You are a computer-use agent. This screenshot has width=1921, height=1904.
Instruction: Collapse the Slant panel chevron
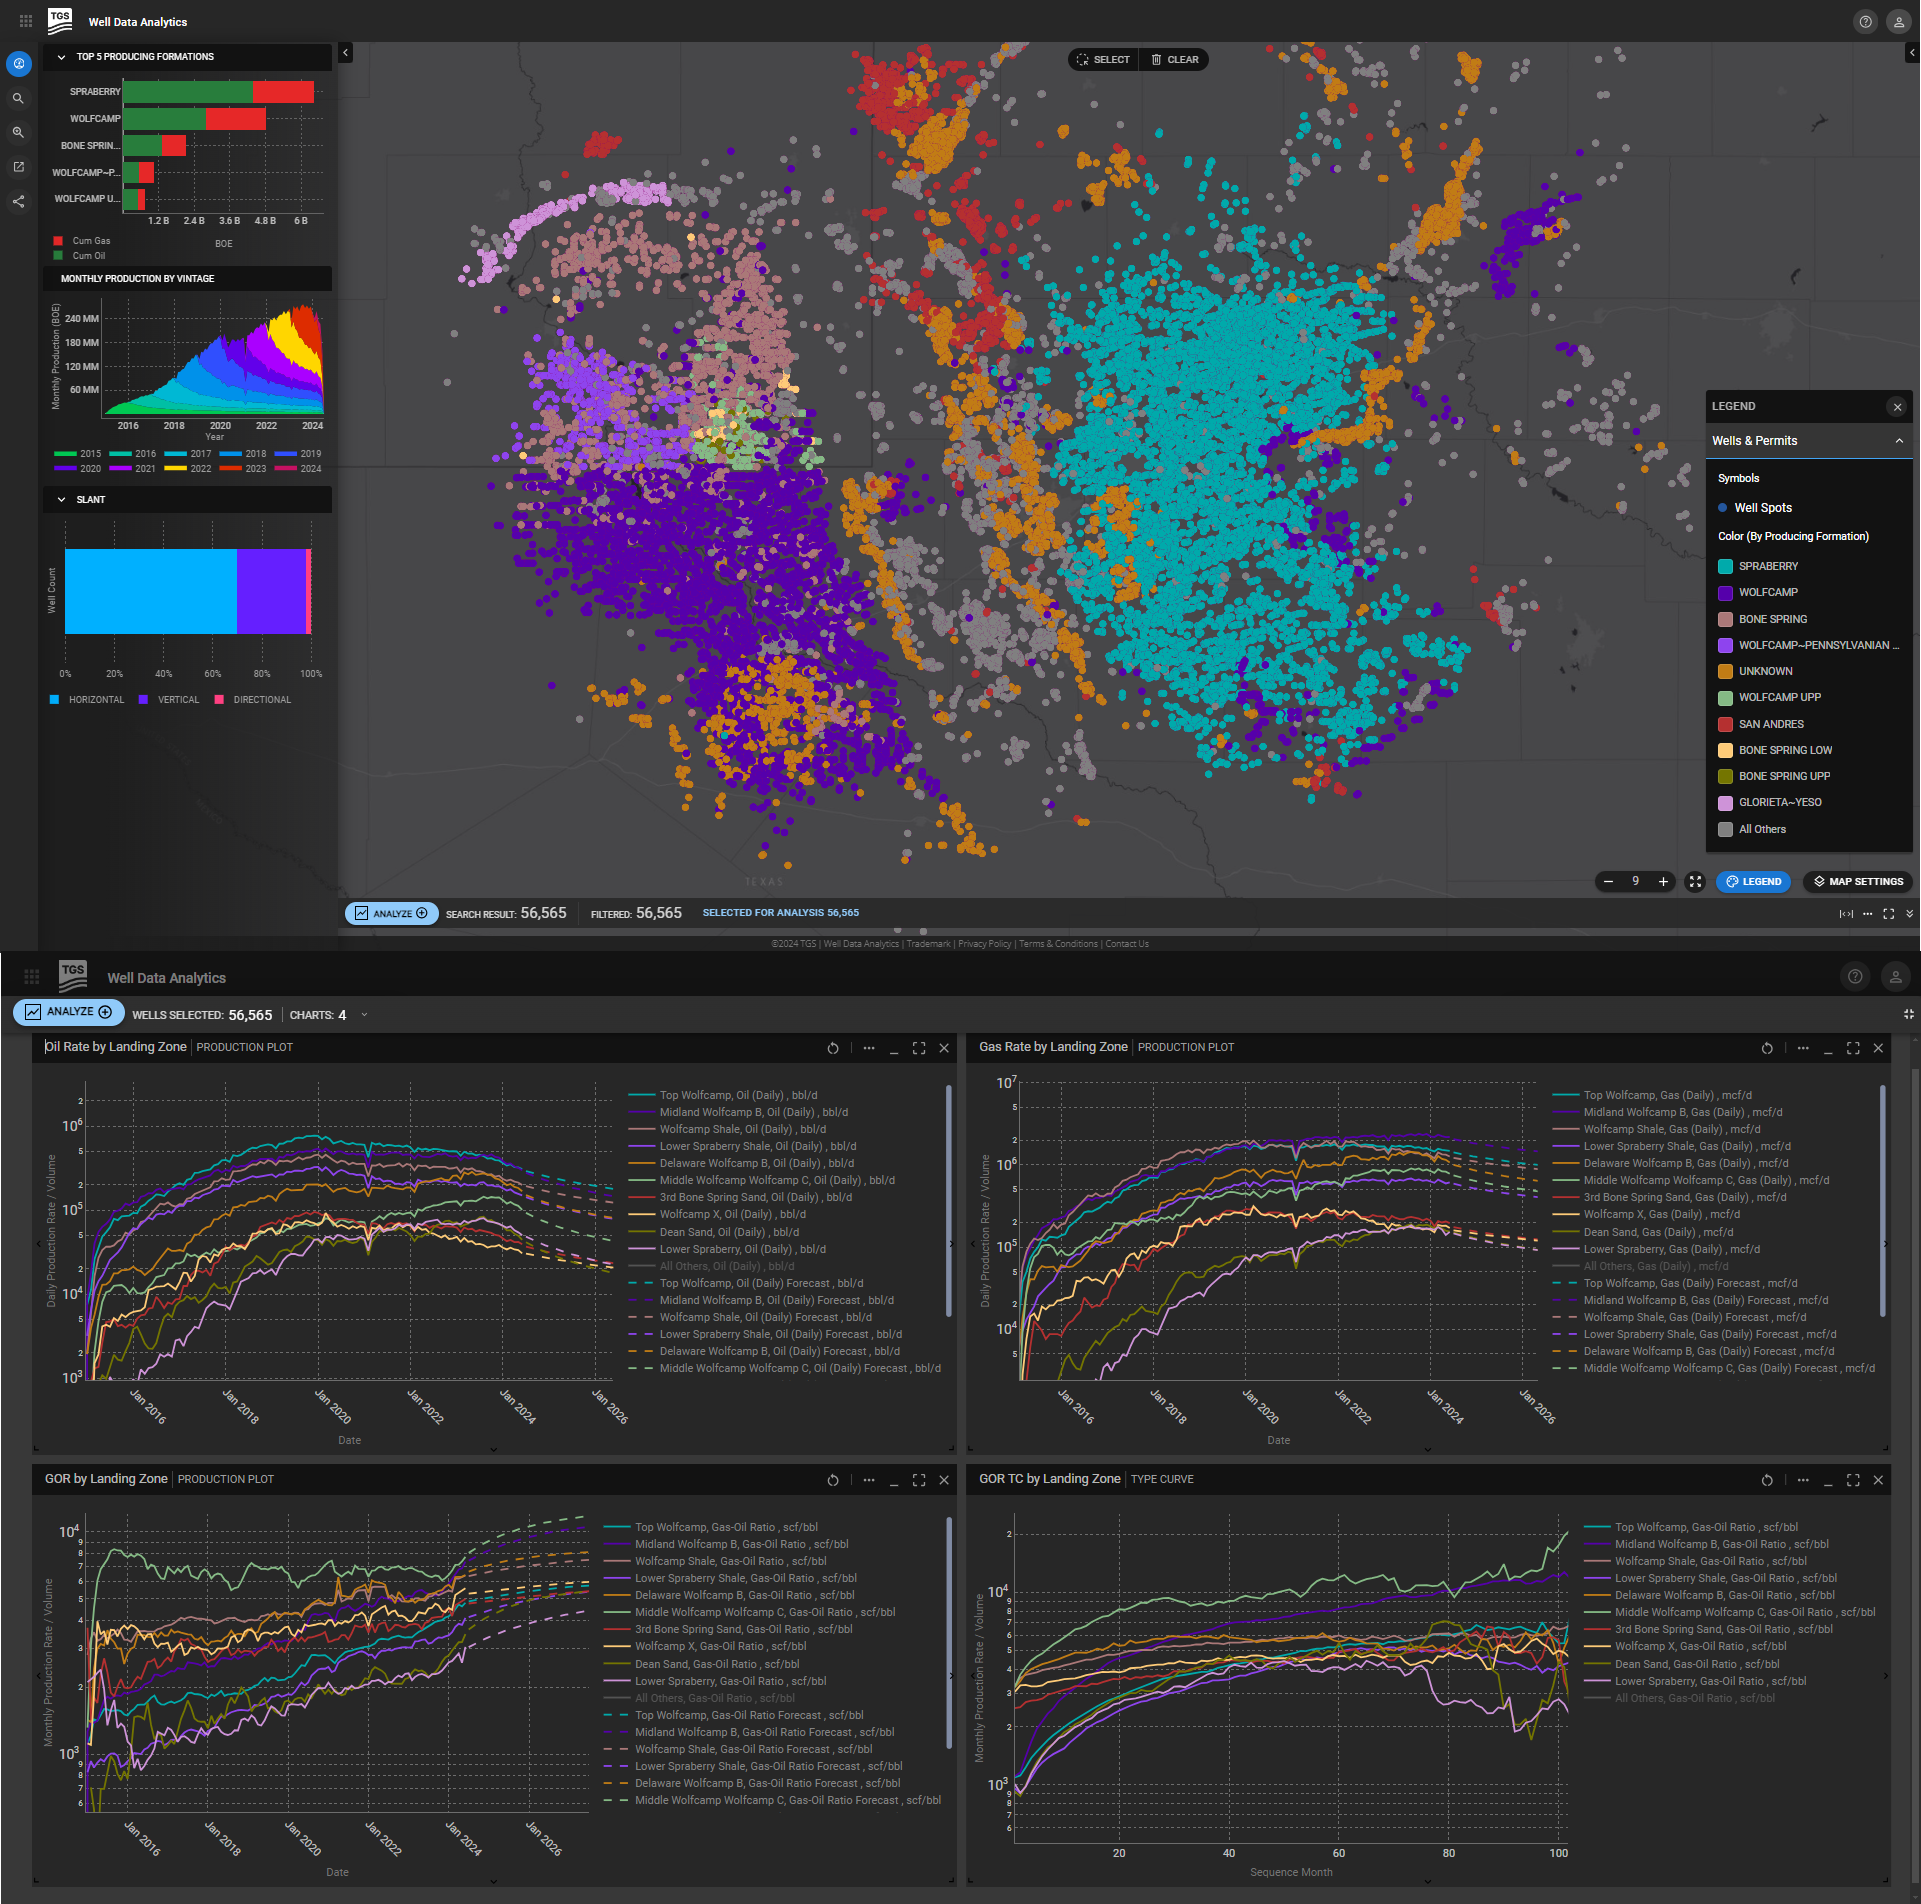[x=61, y=500]
